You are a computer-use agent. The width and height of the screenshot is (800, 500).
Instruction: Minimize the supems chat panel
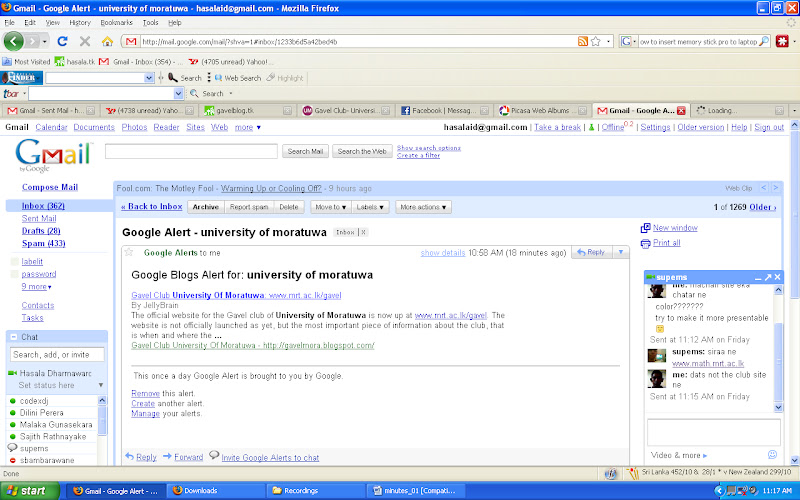pyautogui.click(x=758, y=278)
